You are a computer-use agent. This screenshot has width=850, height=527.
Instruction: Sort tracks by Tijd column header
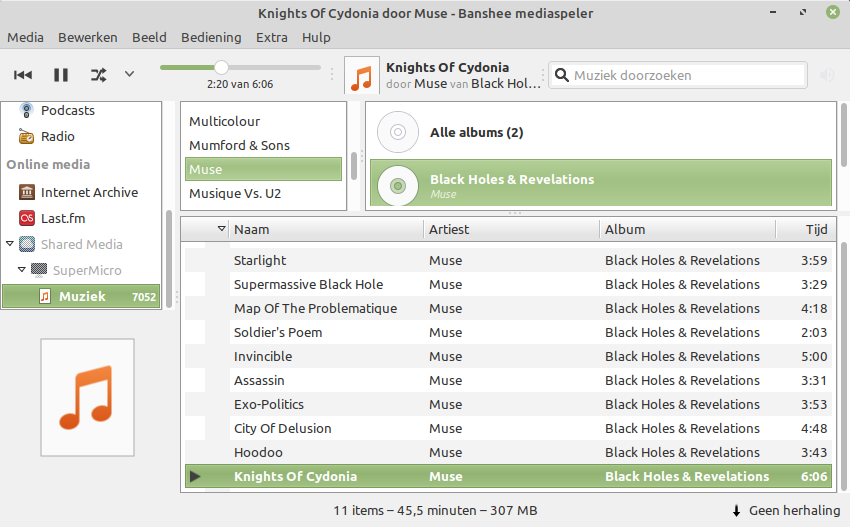816,229
